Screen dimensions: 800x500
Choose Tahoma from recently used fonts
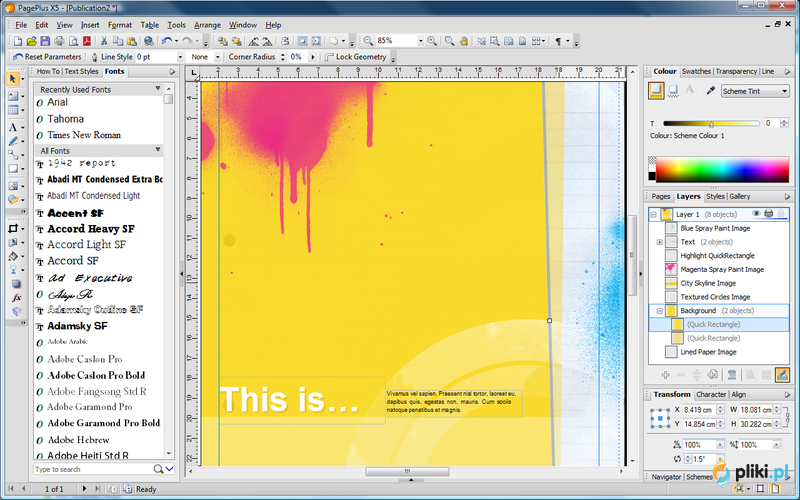coord(65,119)
